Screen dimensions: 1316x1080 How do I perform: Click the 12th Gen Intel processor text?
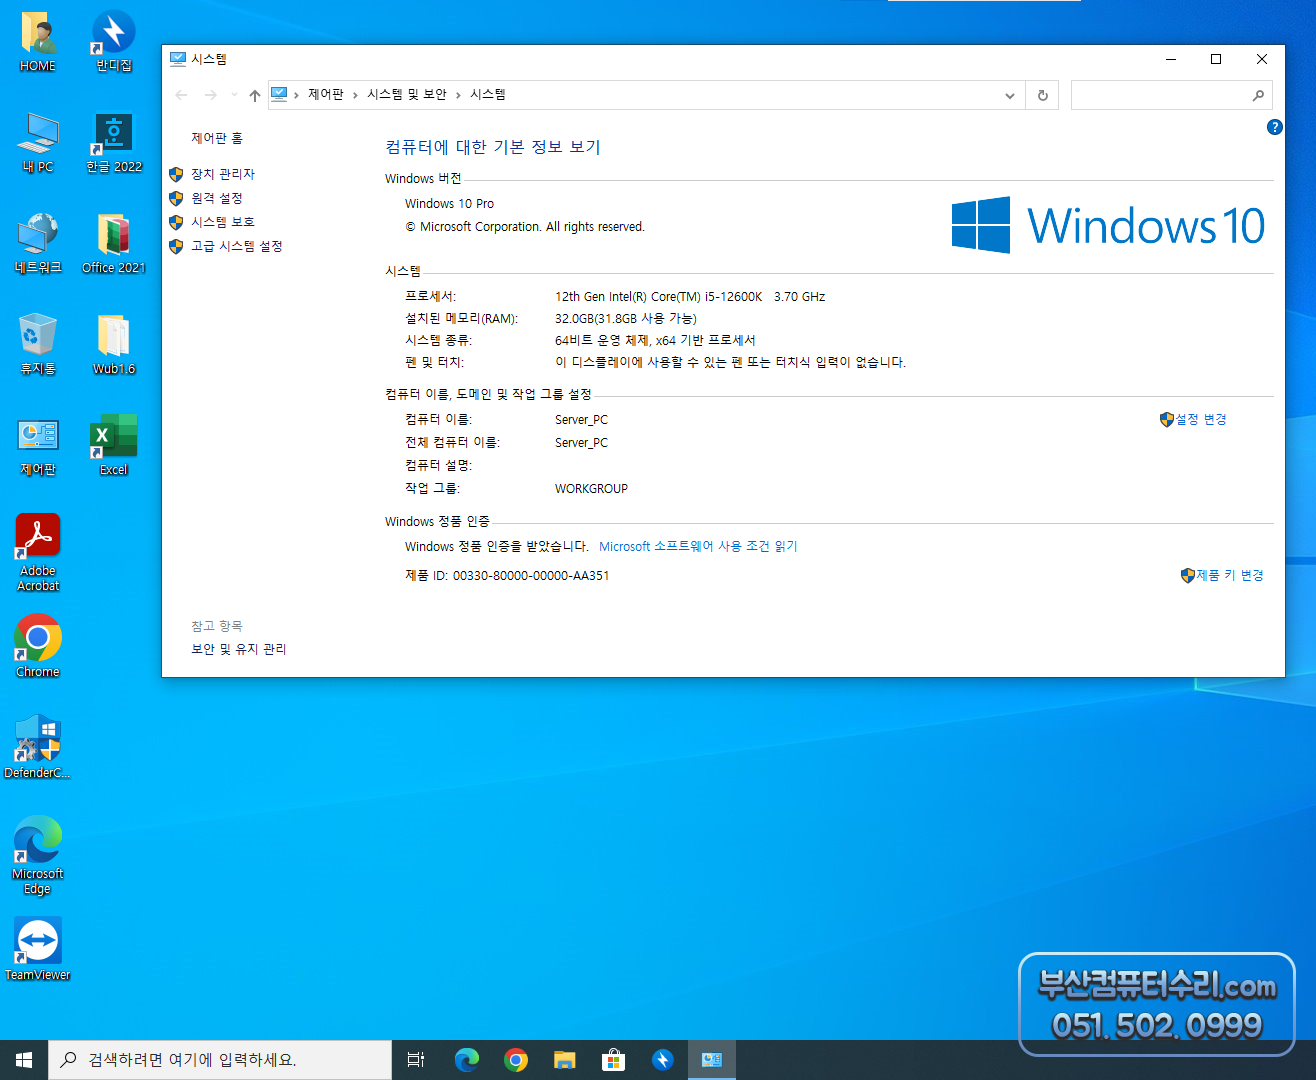pos(690,296)
